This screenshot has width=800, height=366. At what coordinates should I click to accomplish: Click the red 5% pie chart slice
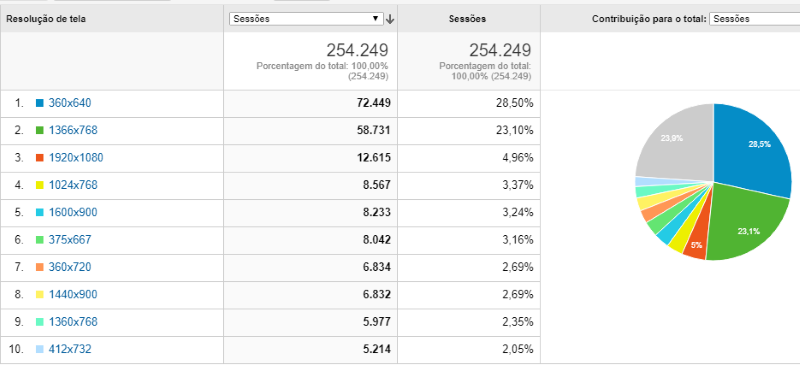[696, 244]
